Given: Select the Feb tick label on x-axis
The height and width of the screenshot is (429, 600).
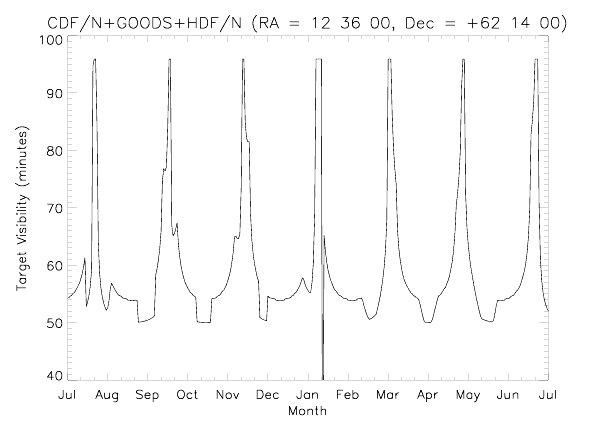Looking at the screenshot, I should pyautogui.click(x=347, y=396).
